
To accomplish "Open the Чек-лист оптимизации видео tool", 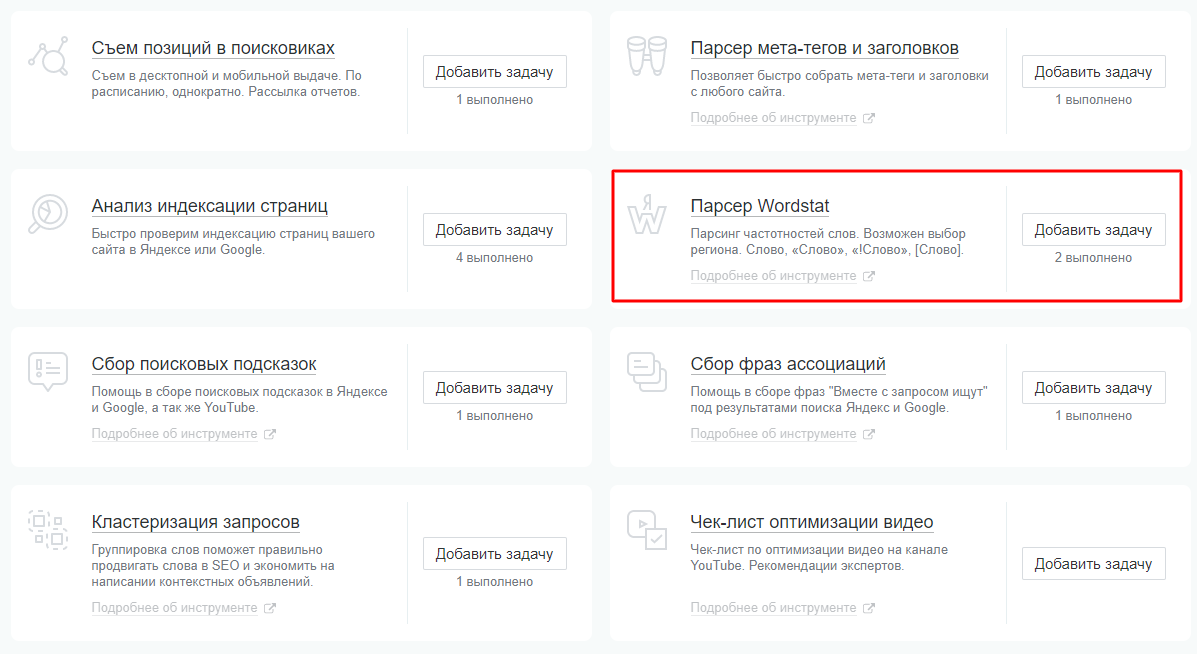I will 811,522.
